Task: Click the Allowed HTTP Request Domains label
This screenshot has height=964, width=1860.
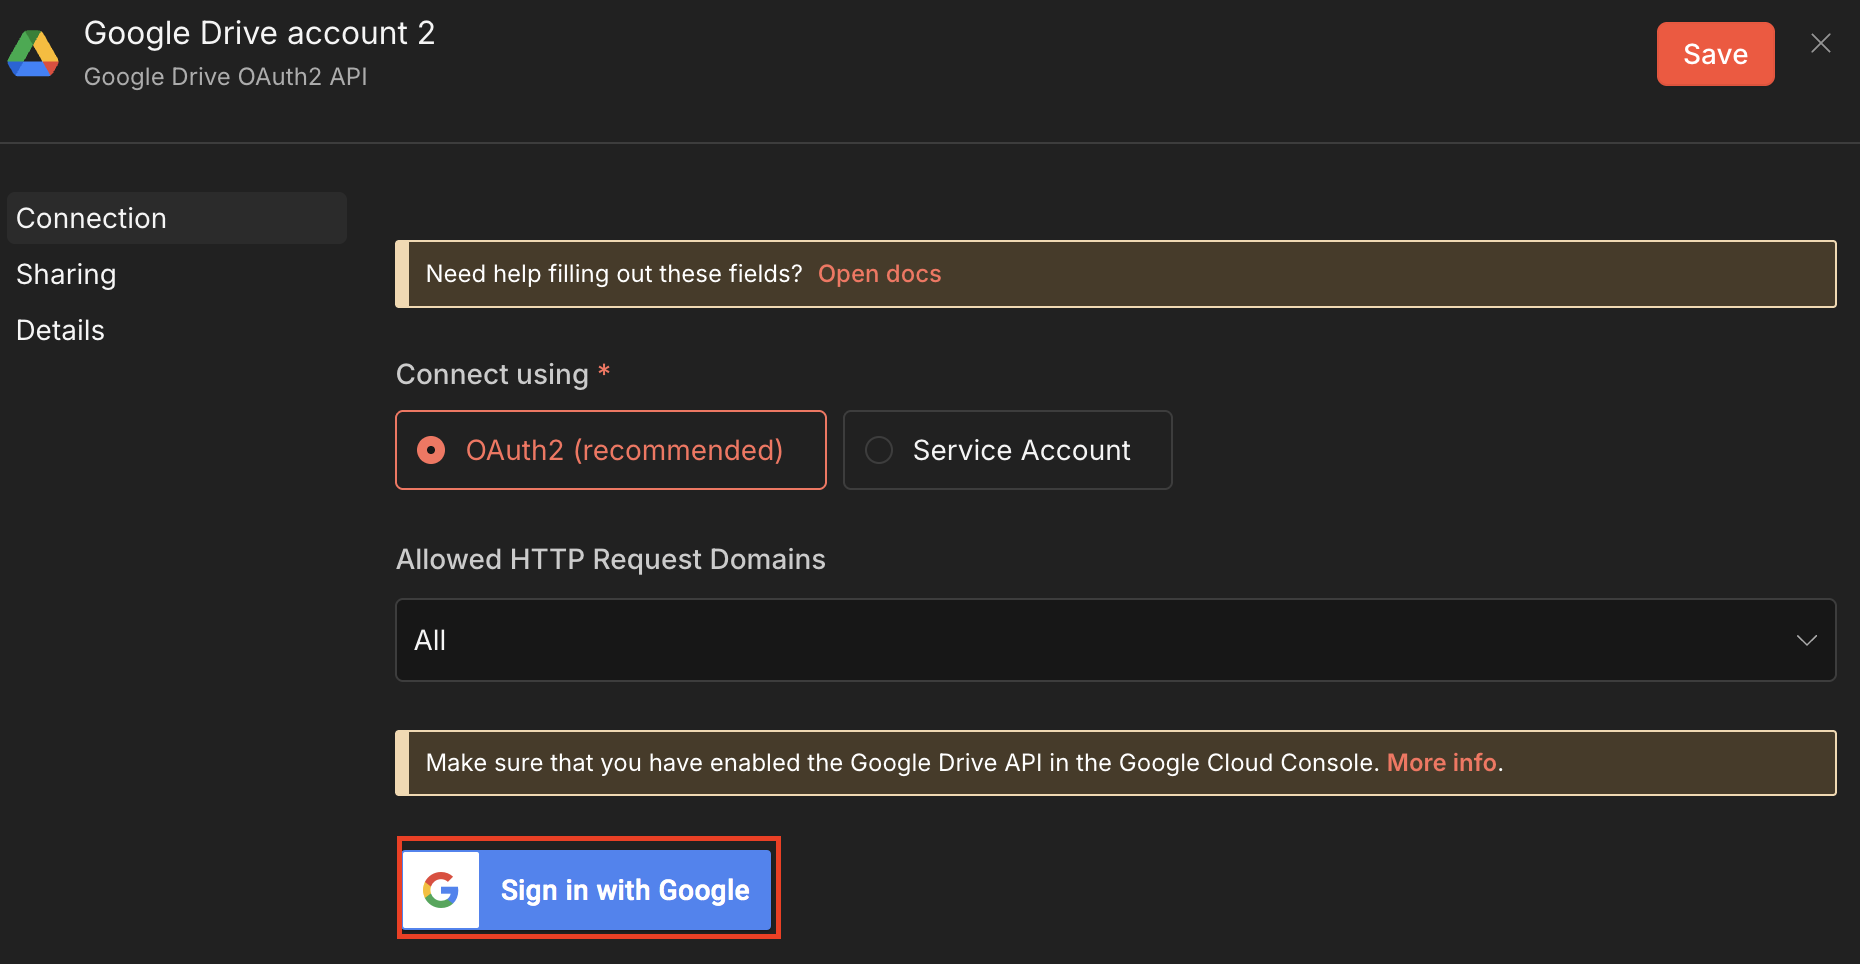Action: [611, 559]
